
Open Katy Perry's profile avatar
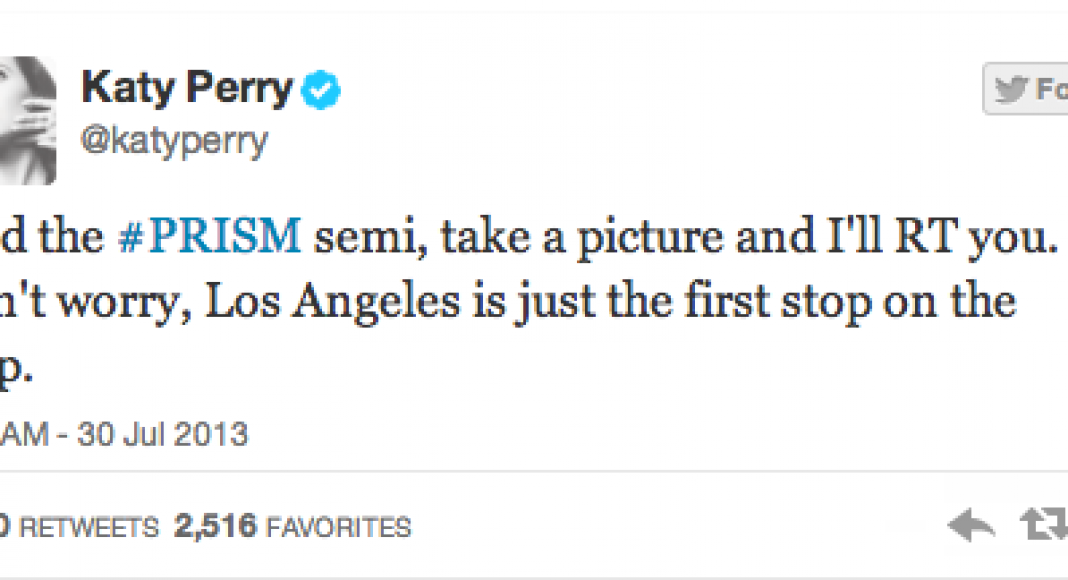[26, 120]
